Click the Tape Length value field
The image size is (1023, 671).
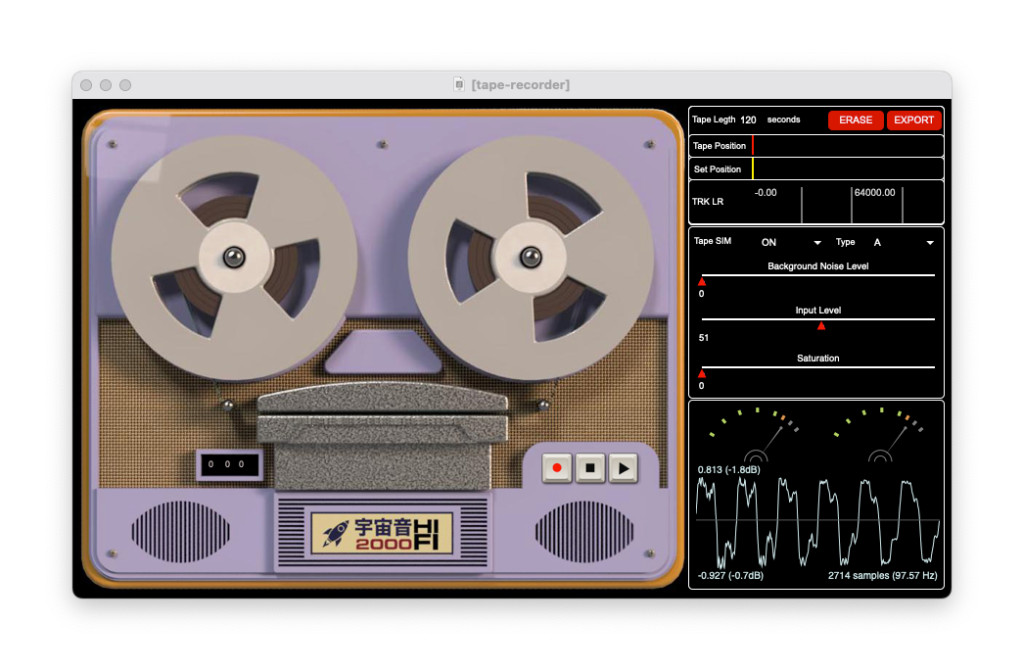pyautogui.click(x=748, y=120)
